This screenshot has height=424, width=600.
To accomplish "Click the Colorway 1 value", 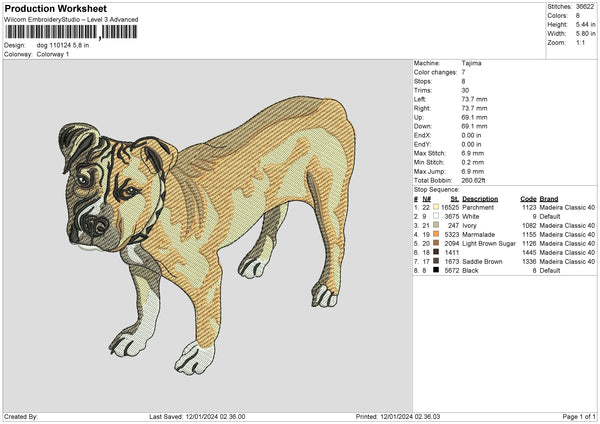I will tap(54, 54).
